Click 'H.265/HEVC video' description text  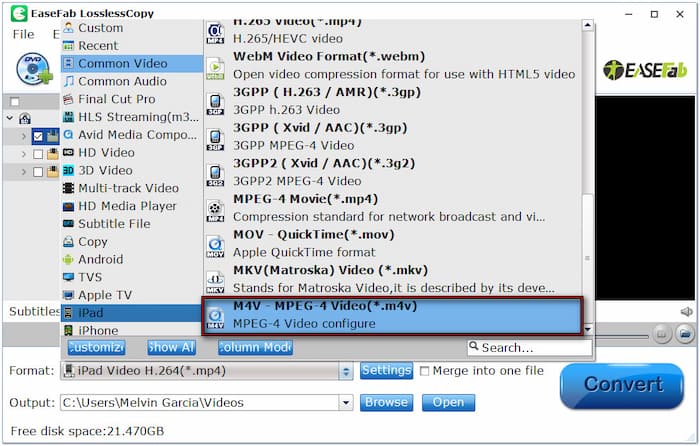tap(288, 38)
